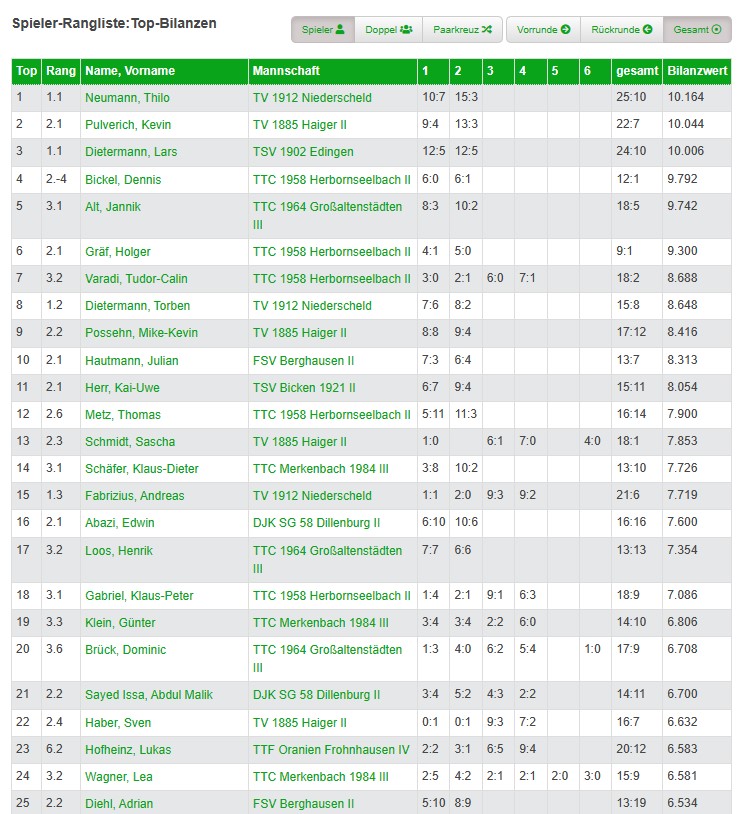Open team TV 1885 Haiger II in Pulverich row
This screenshot has width=739, height=814.
tap(299, 125)
